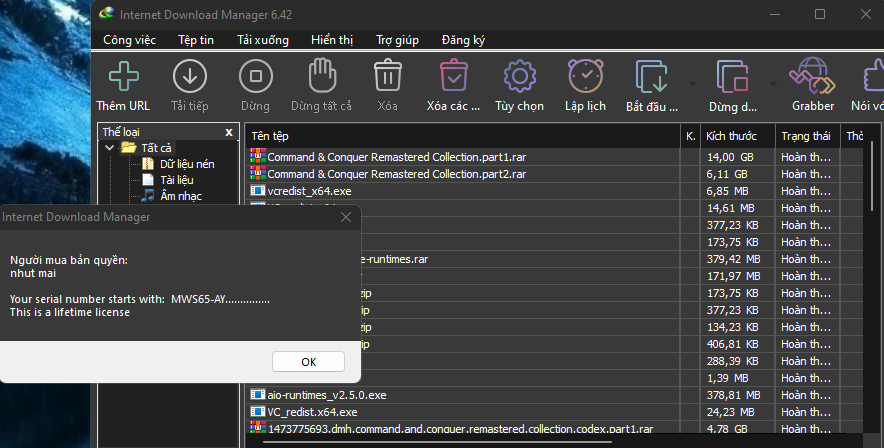Sort by the Tên tệp column header

(x=463, y=136)
